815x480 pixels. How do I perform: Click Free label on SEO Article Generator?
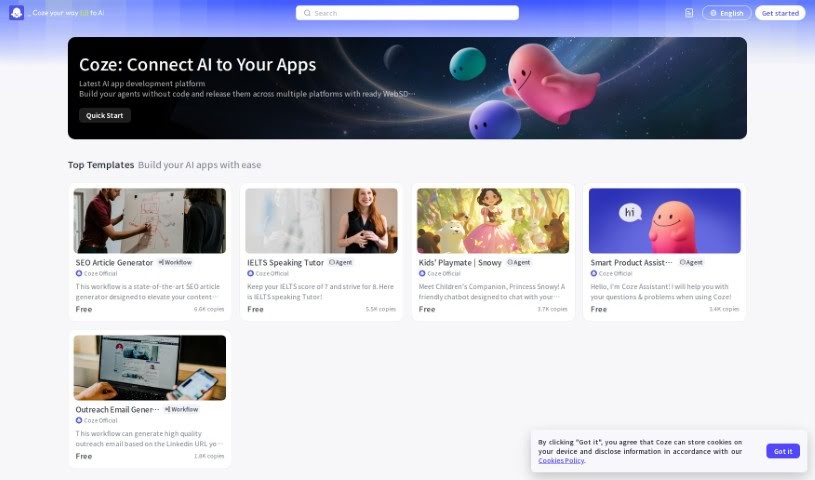84,309
